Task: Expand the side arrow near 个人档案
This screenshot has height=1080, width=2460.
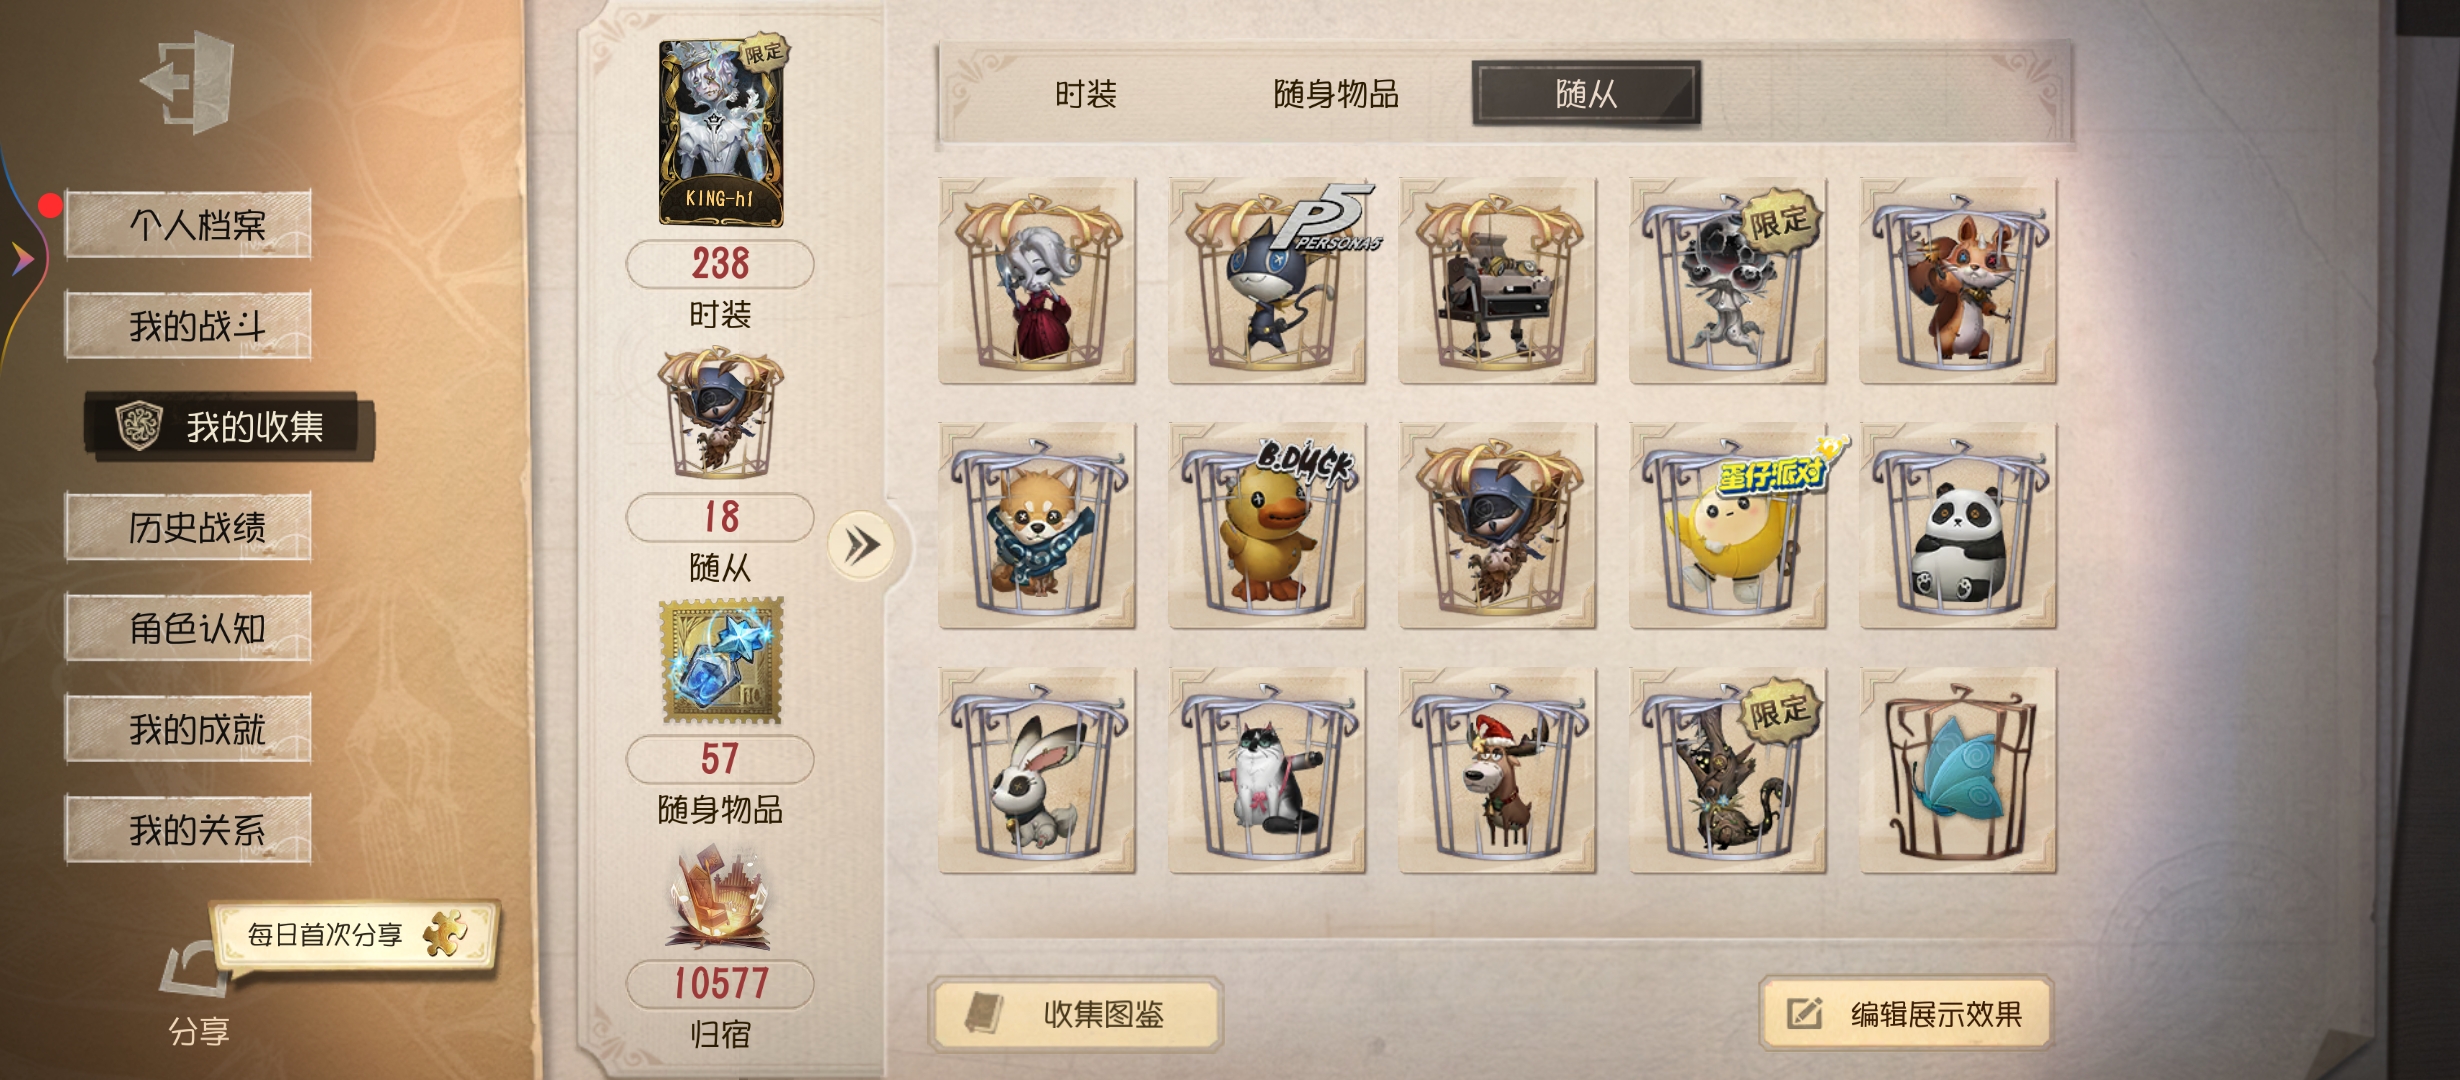Action: pyautogui.click(x=22, y=259)
